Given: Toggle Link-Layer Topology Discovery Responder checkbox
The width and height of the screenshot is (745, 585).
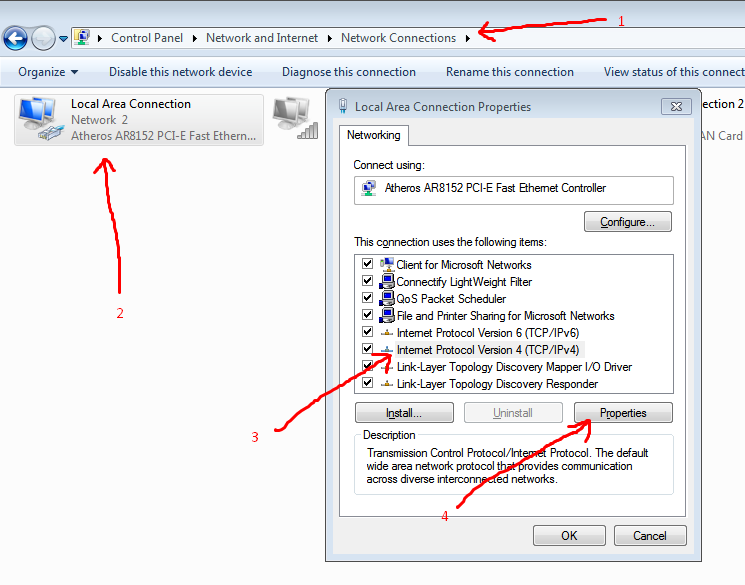Looking at the screenshot, I should (x=367, y=383).
